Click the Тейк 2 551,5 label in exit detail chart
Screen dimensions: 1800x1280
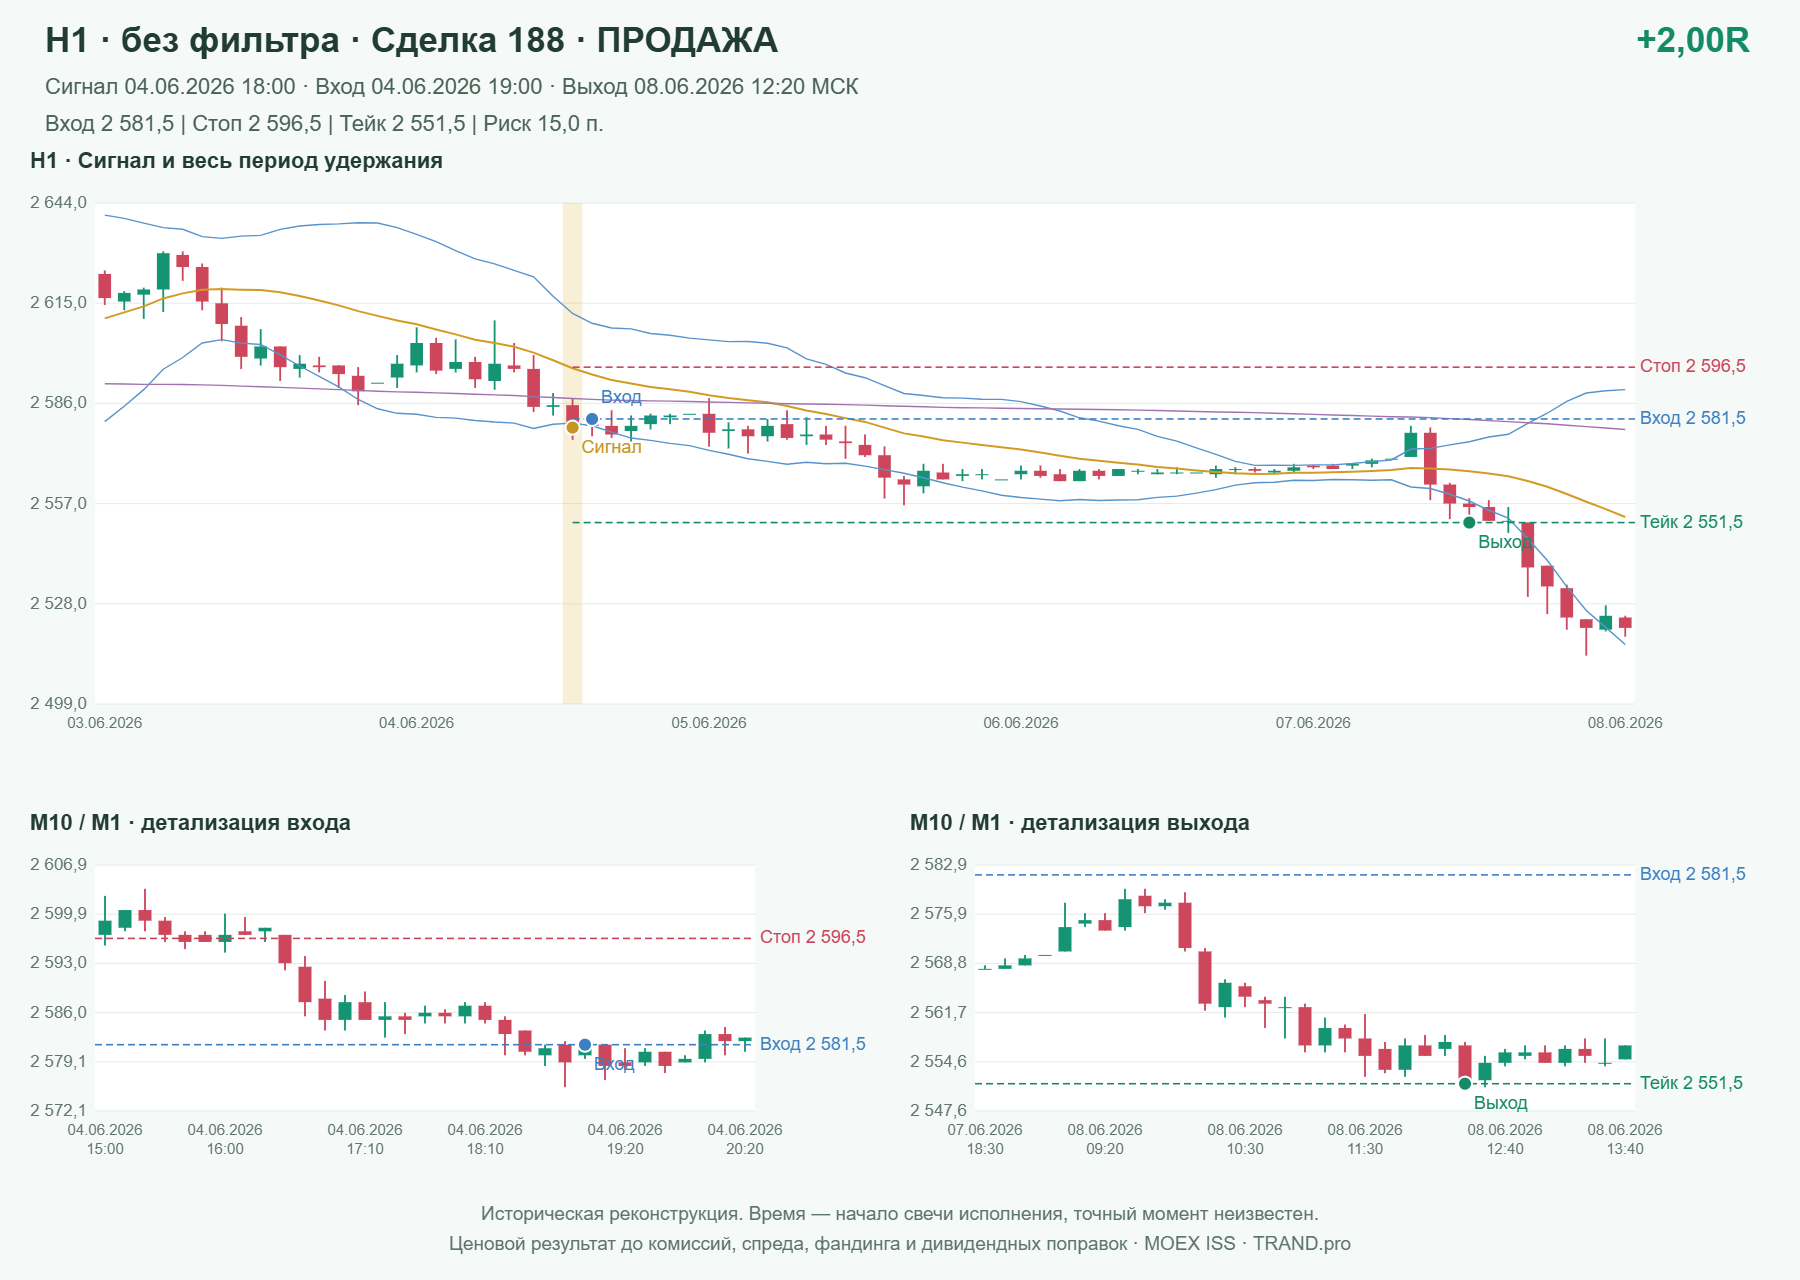[1691, 1083]
